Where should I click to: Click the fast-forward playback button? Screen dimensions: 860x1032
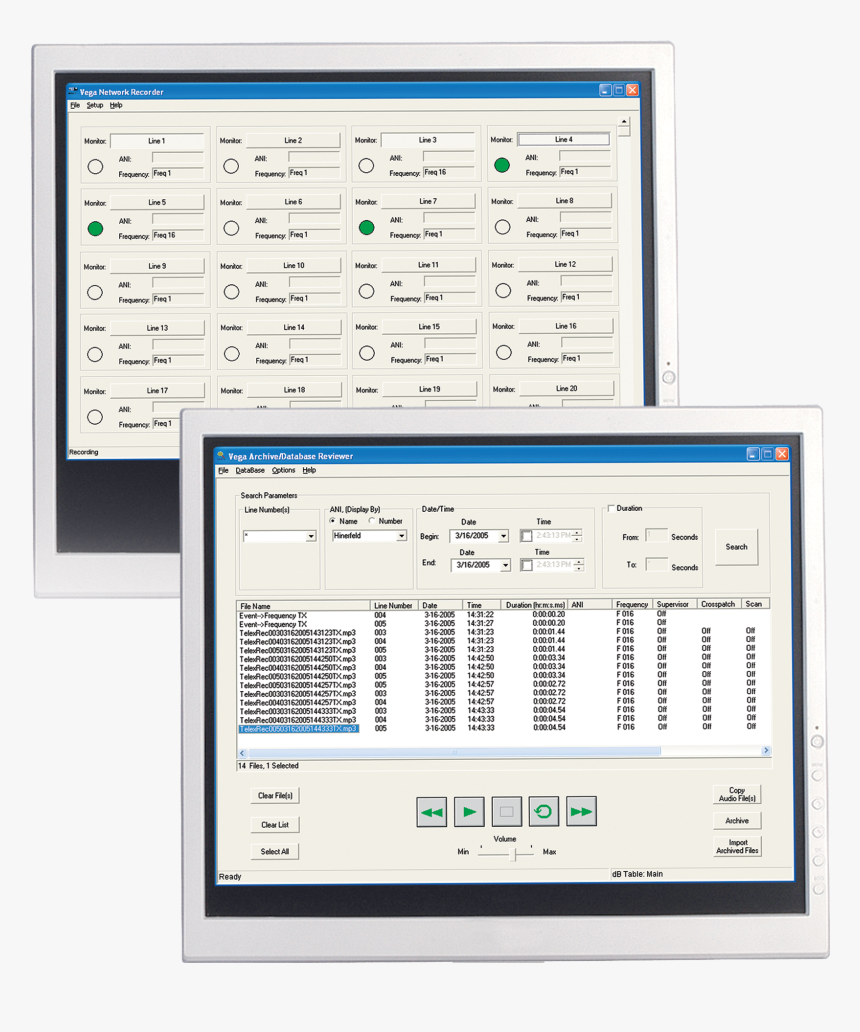click(x=581, y=812)
